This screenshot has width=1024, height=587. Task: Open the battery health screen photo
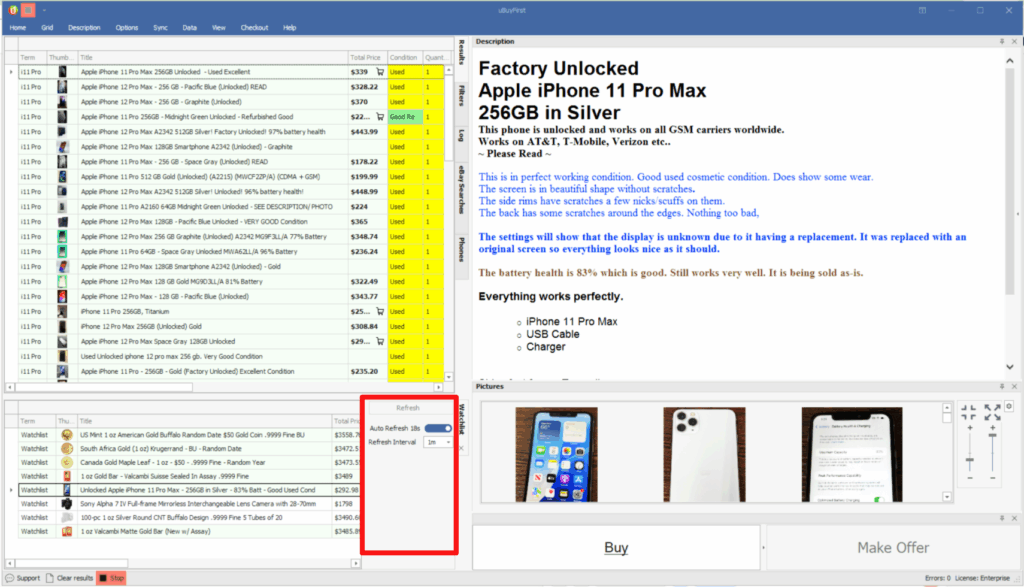click(x=852, y=454)
